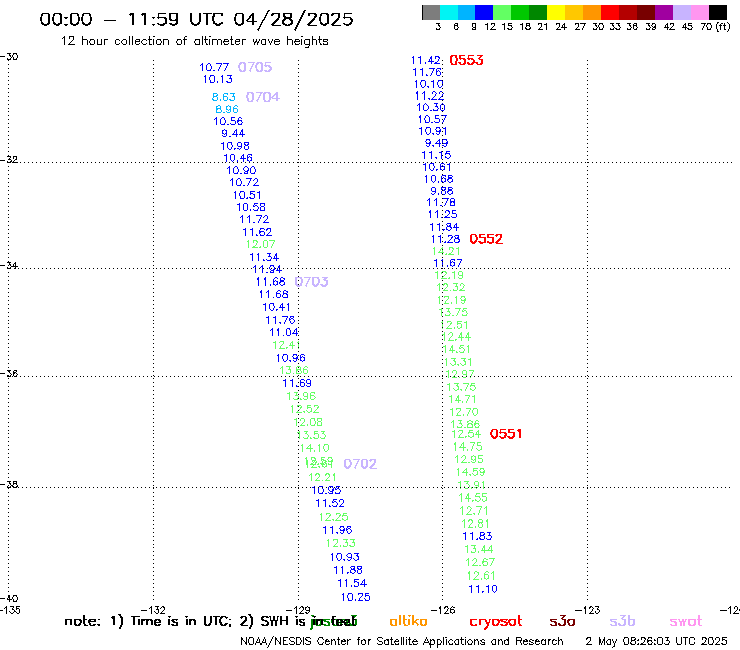Click the green value 14.51

click(457, 350)
